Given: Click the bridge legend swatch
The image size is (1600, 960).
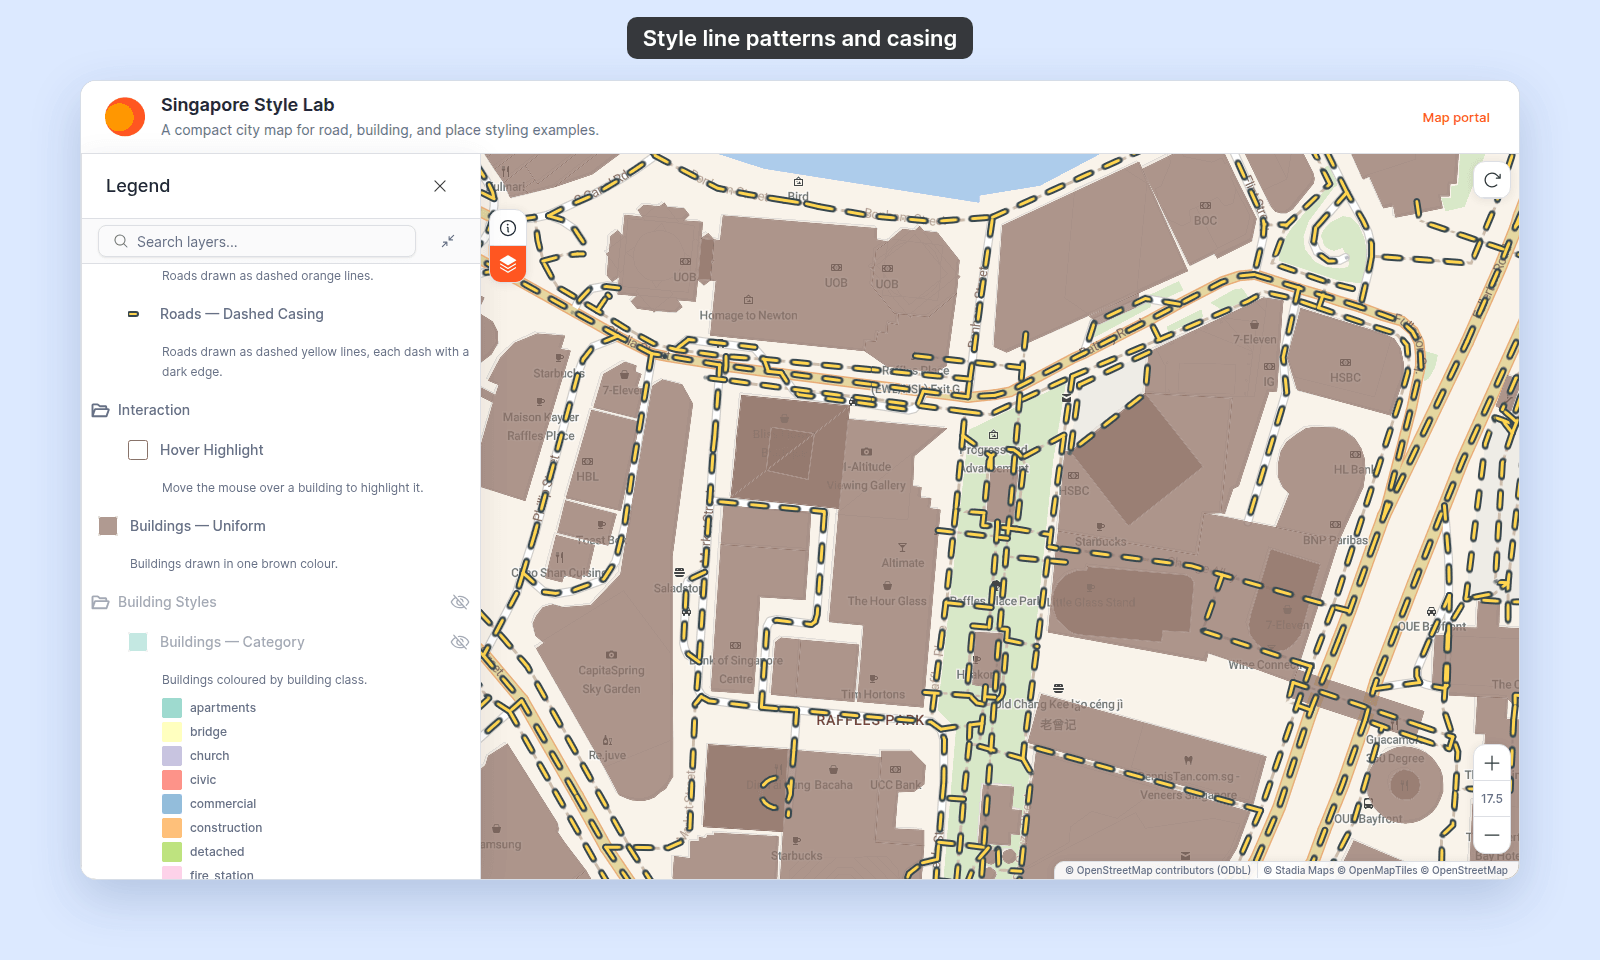Looking at the screenshot, I should (x=172, y=732).
